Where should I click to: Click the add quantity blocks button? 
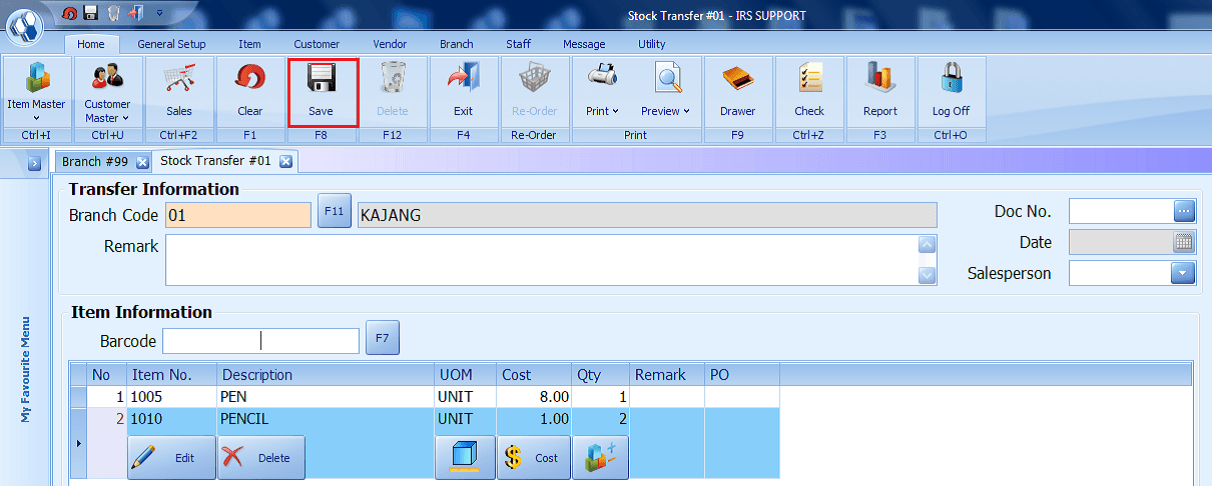(601, 458)
